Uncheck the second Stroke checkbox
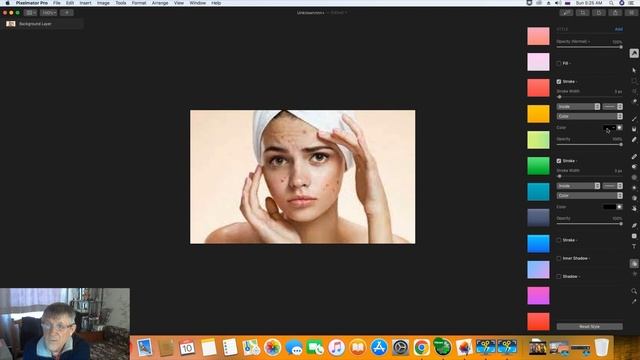 (x=559, y=161)
